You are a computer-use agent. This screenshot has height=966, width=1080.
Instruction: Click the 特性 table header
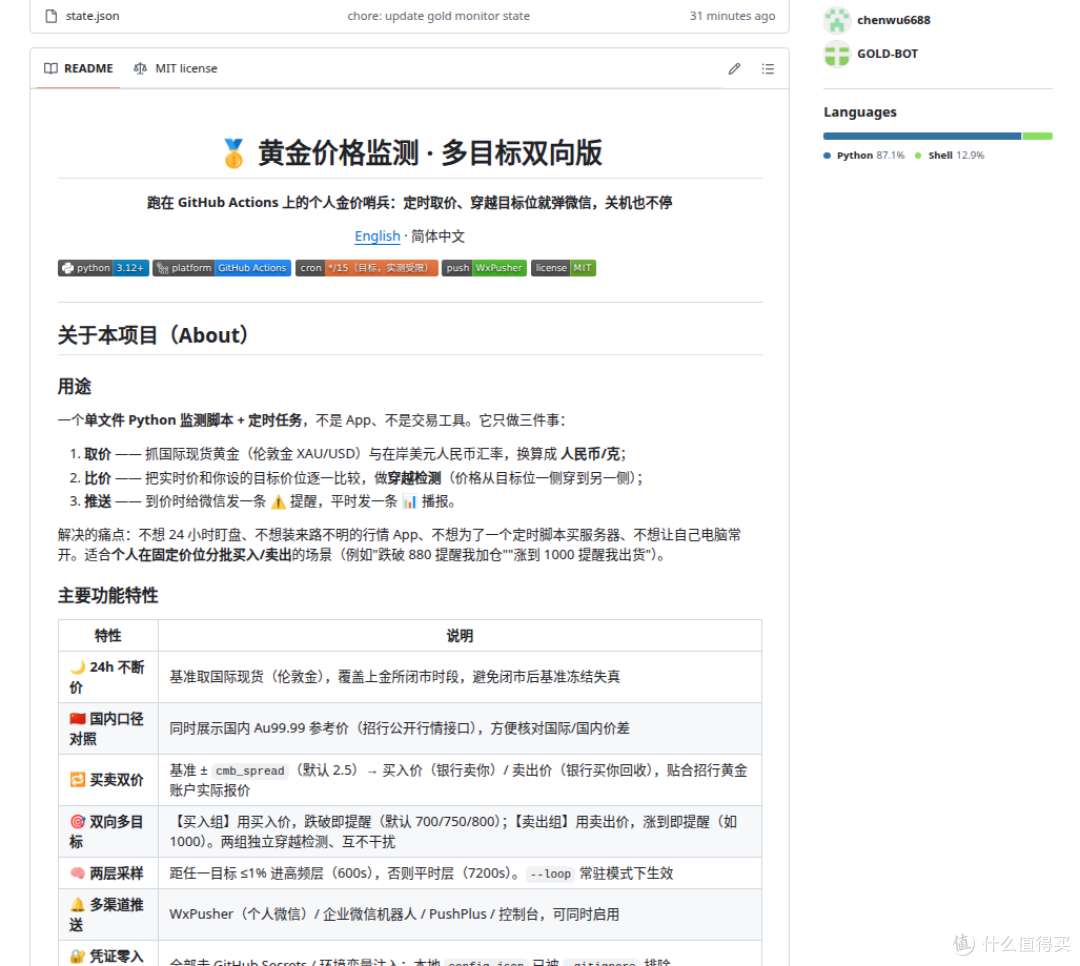108,636
